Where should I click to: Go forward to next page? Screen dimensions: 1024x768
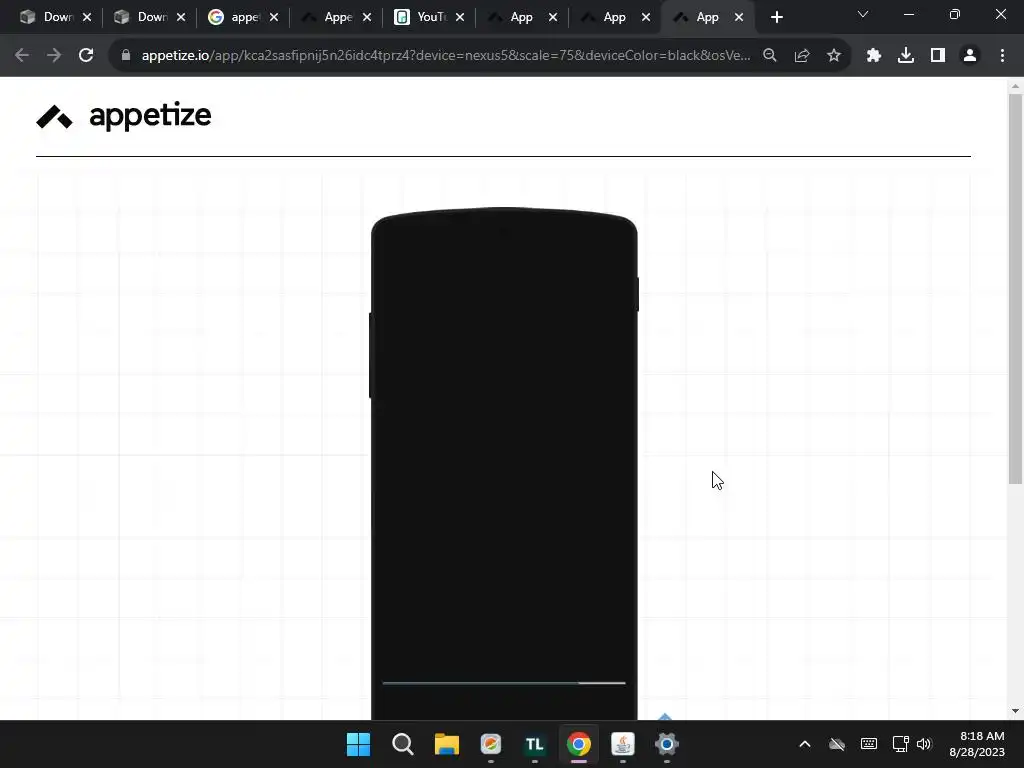54,56
